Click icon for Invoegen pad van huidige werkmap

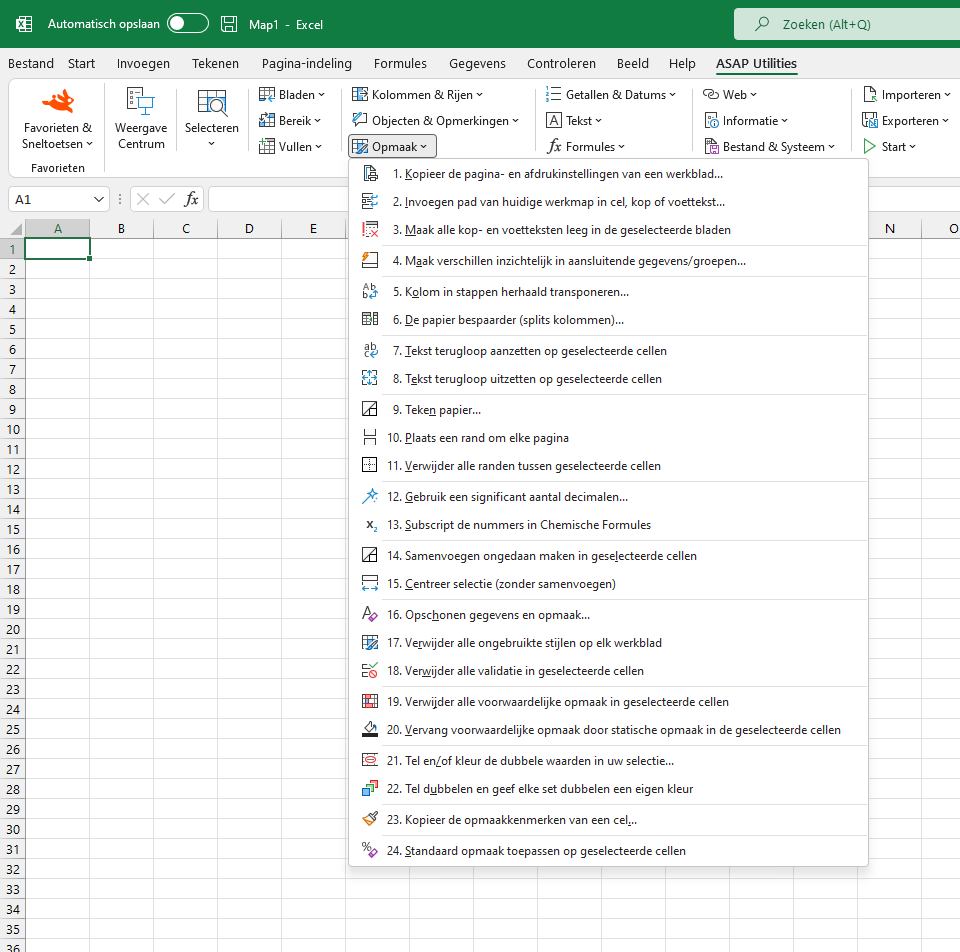pos(370,201)
